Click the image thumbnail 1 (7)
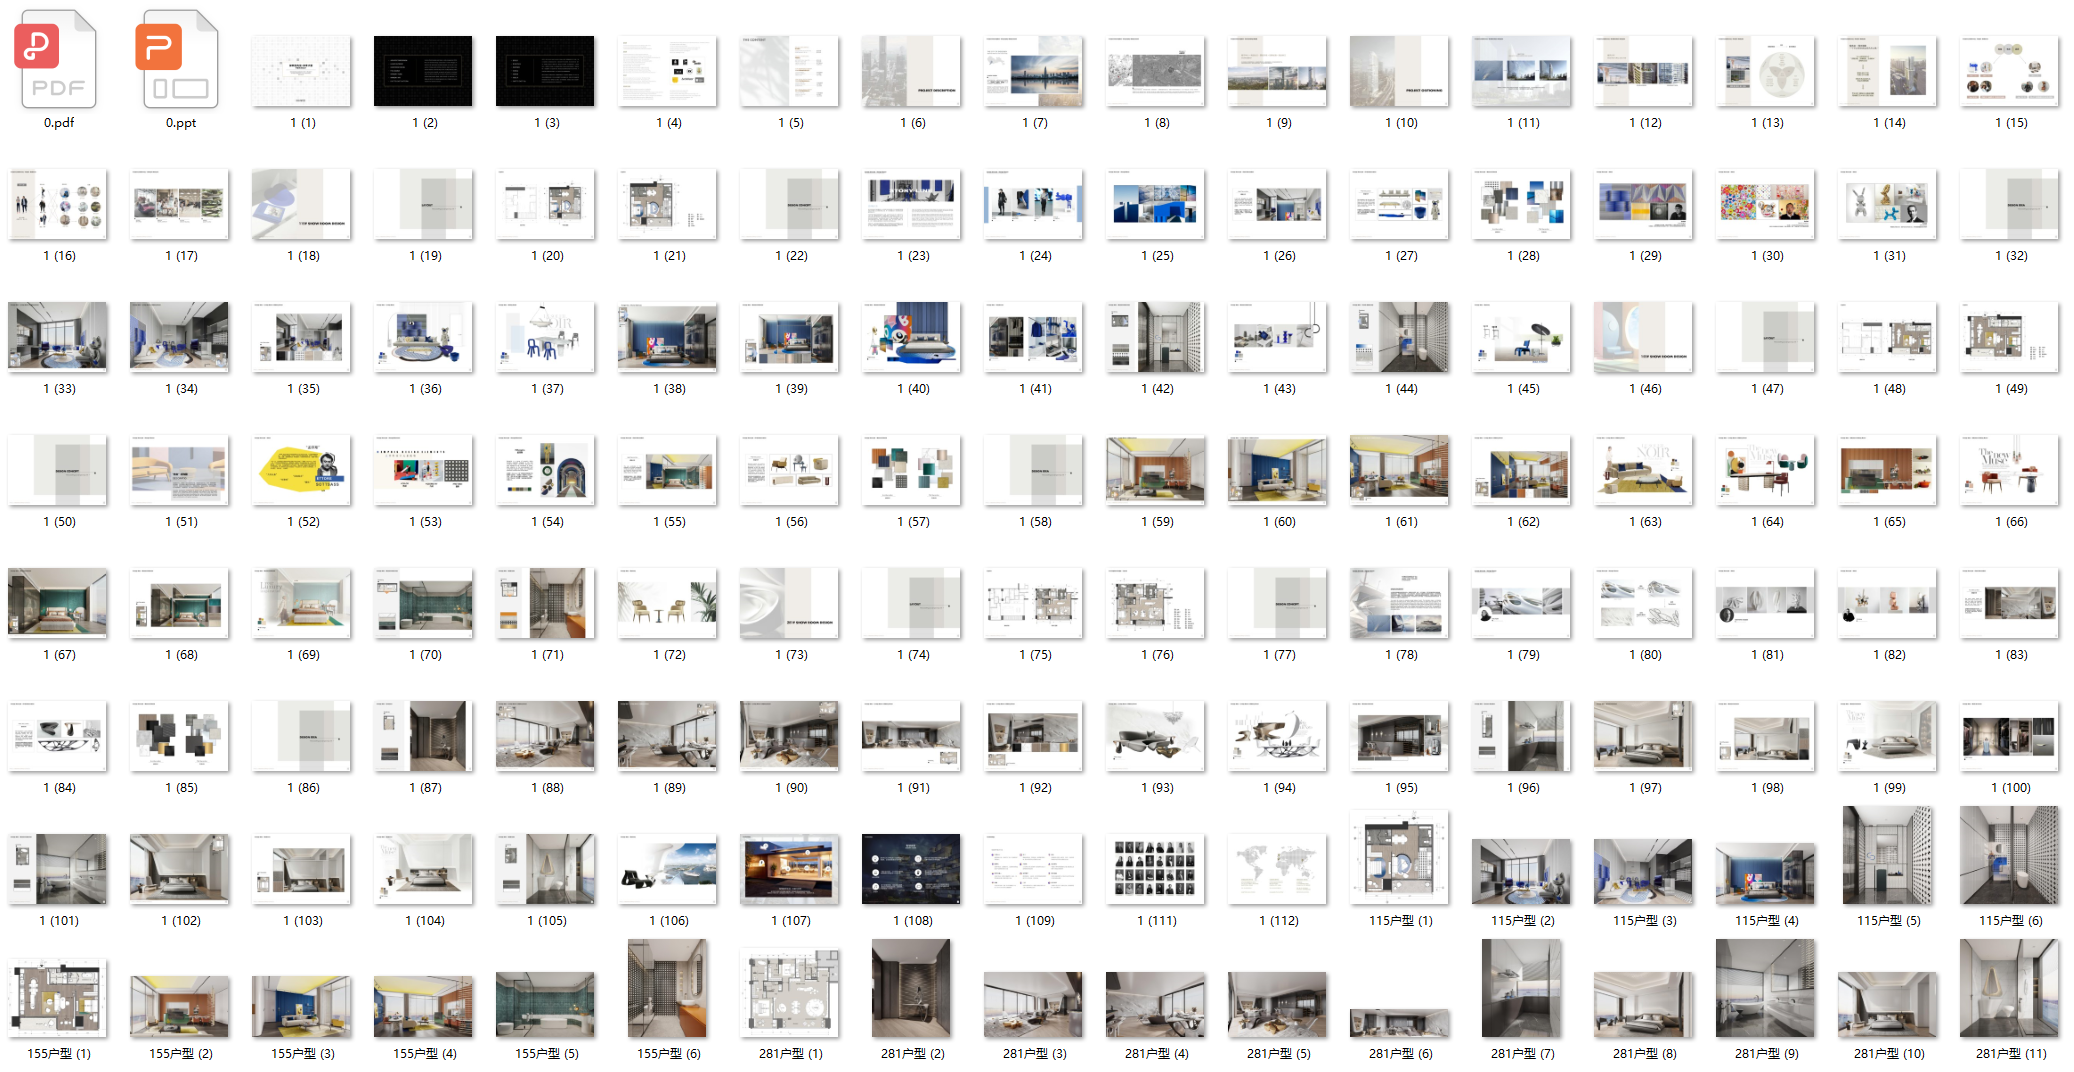2074x1072 pixels. tap(1033, 71)
